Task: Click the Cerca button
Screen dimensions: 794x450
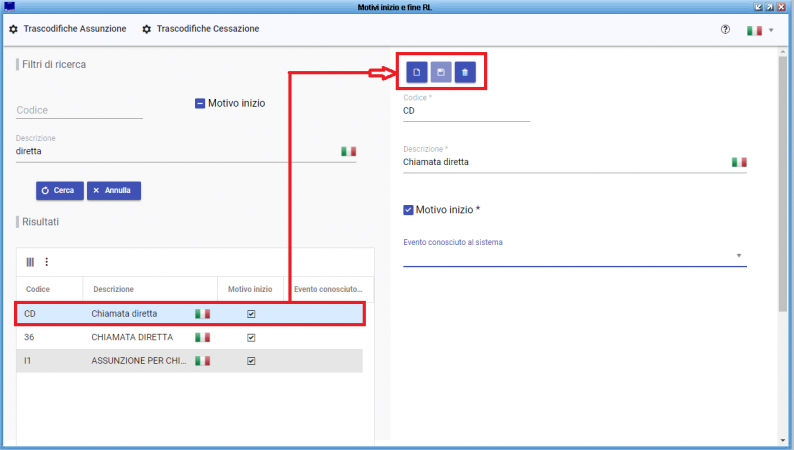Action: click(60, 191)
